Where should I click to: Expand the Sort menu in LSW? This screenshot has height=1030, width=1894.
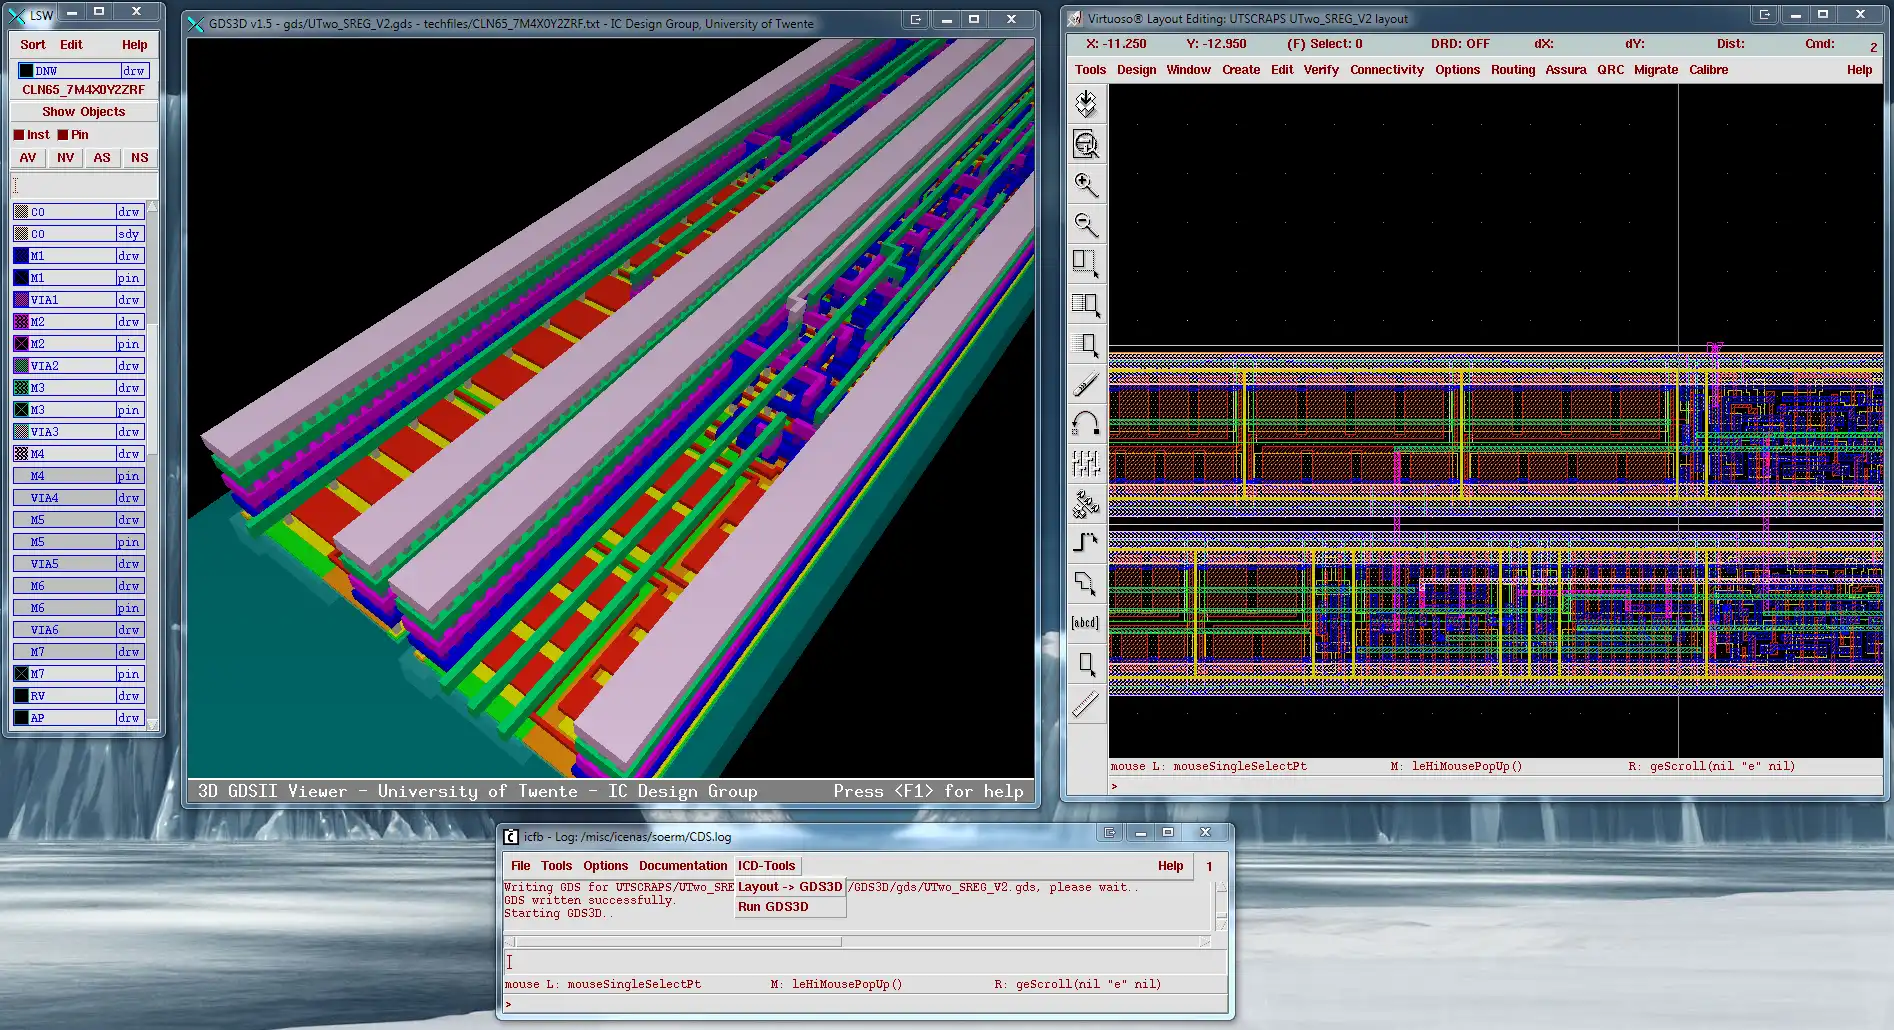tap(33, 45)
